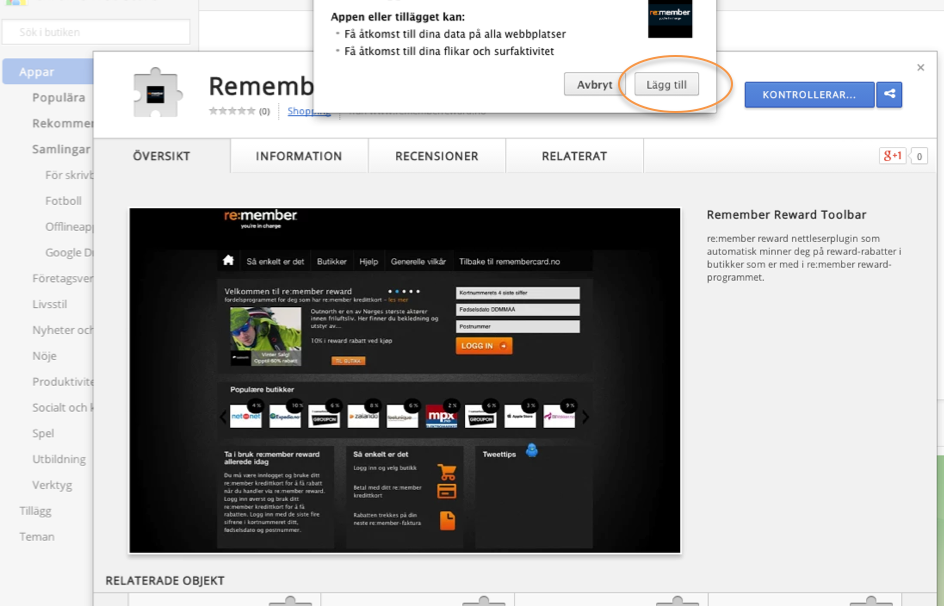This screenshot has height=606, width=944.
Task: Click the orange shopping cart icon
Action: coord(447,471)
